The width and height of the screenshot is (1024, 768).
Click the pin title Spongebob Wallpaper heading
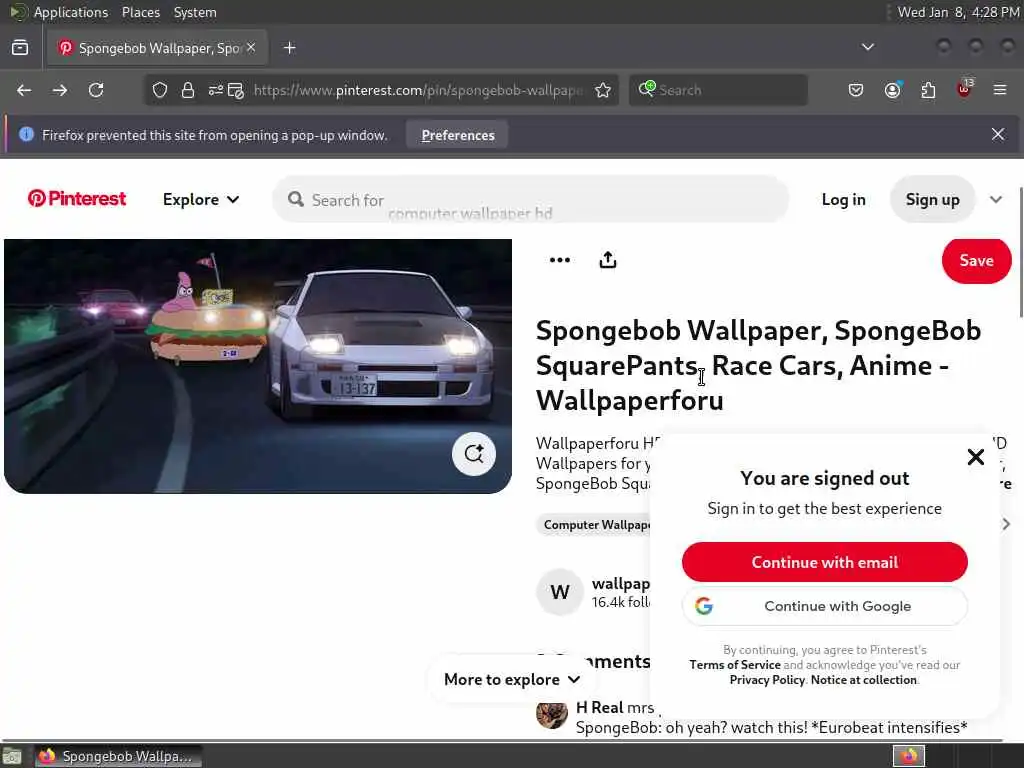758,365
